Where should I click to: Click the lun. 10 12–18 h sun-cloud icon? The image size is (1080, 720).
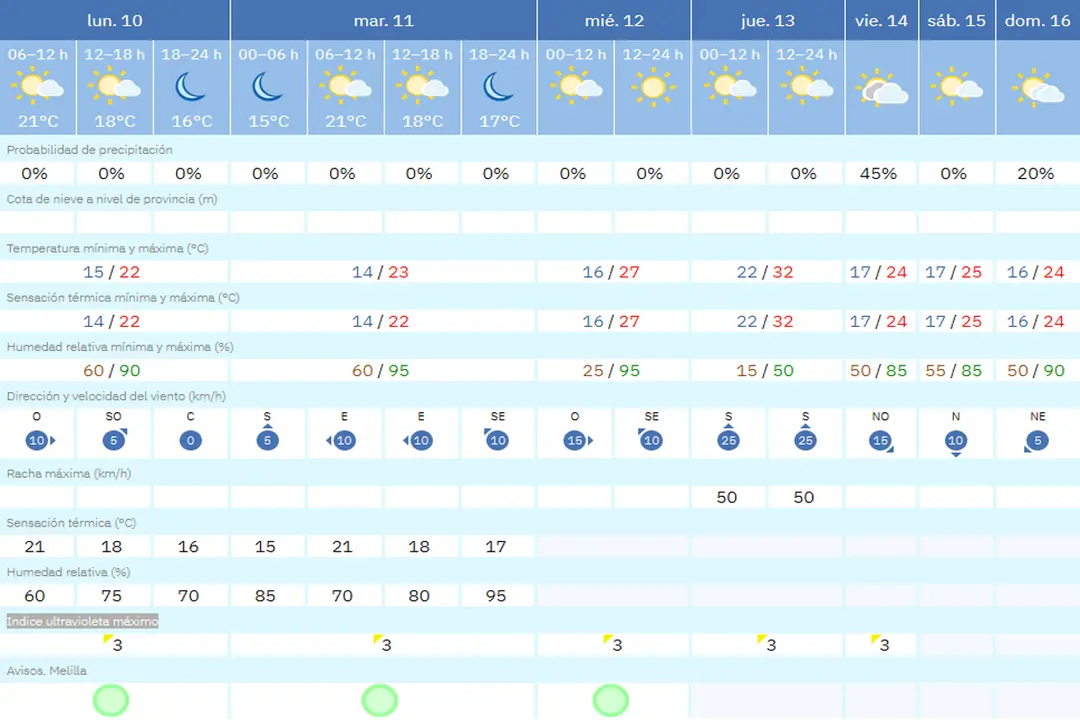[x=114, y=88]
